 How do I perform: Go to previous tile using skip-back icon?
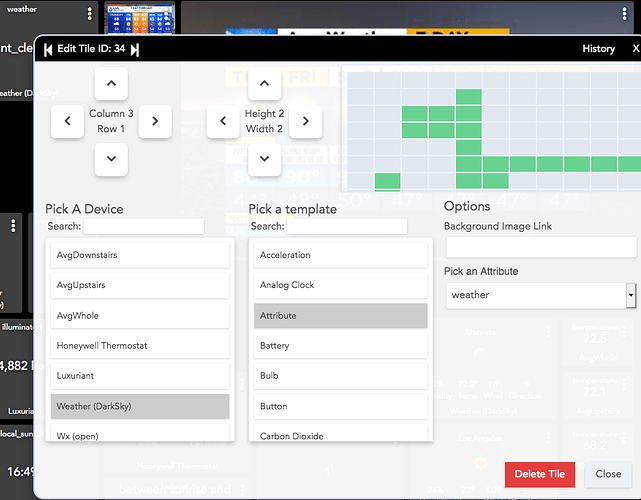[47, 49]
